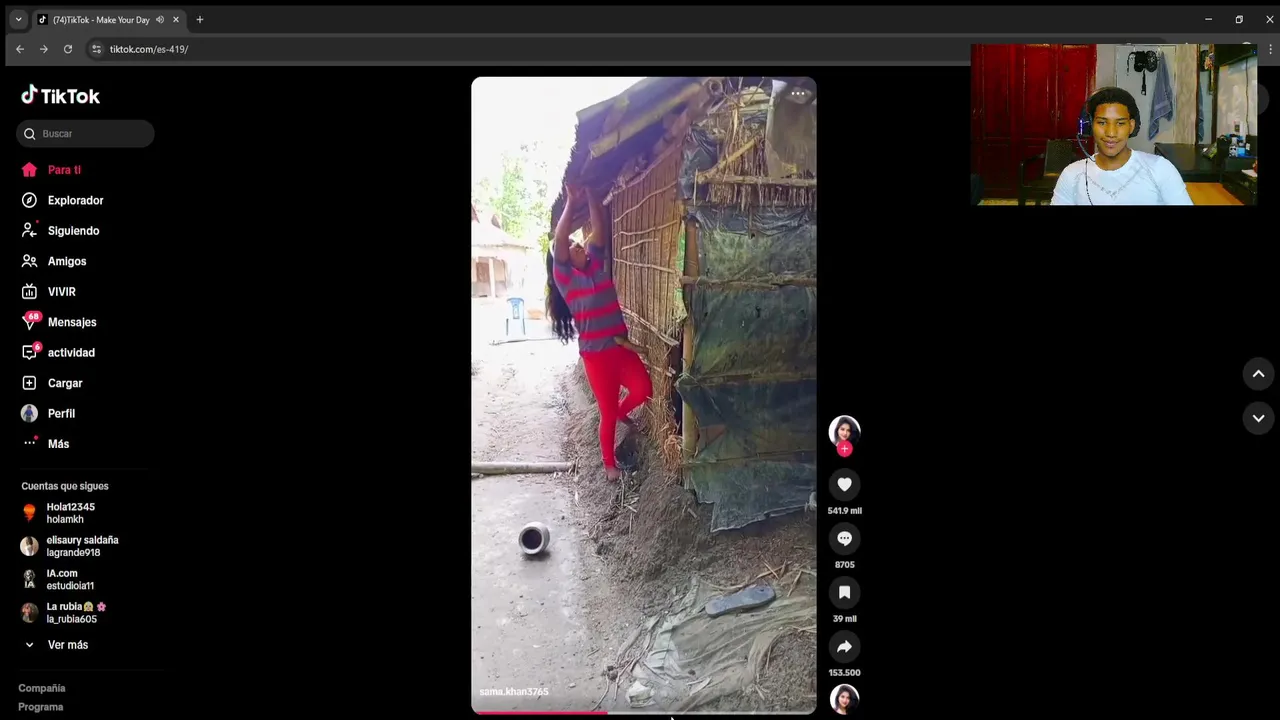Open a new browser tab
Screen dimensions: 1280x720
tap(200, 20)
